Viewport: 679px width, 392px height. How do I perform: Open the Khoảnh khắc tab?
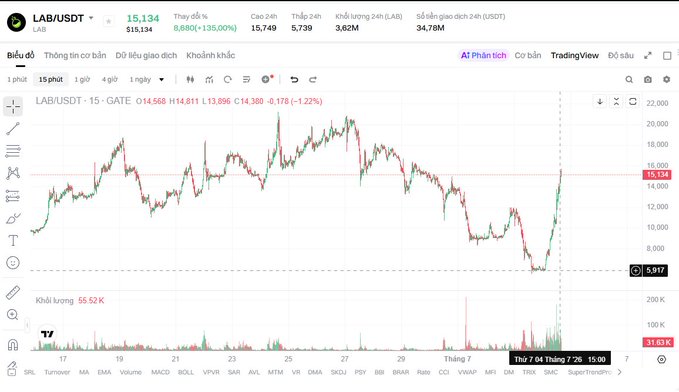coord(210,55)
